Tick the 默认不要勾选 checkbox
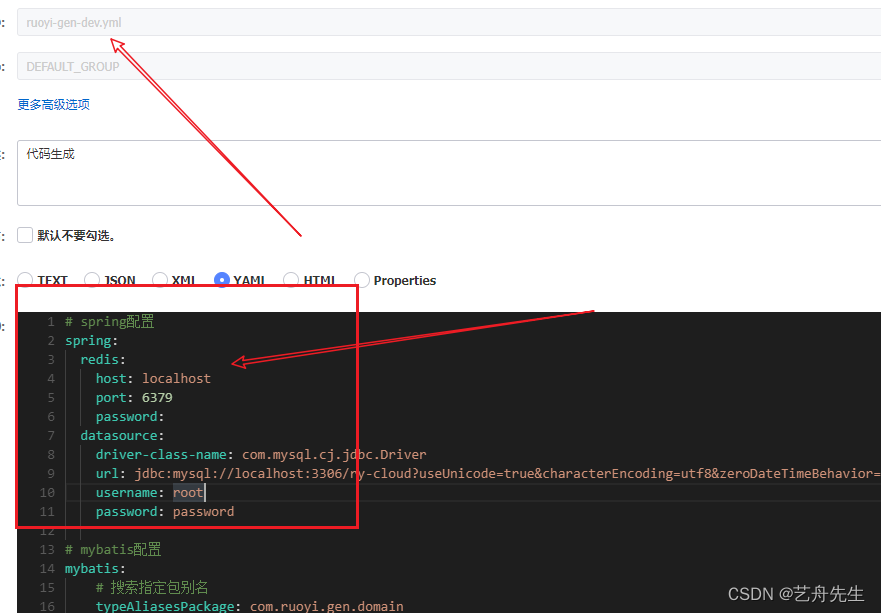Screen dimensions: 881x613 (25, 236)
